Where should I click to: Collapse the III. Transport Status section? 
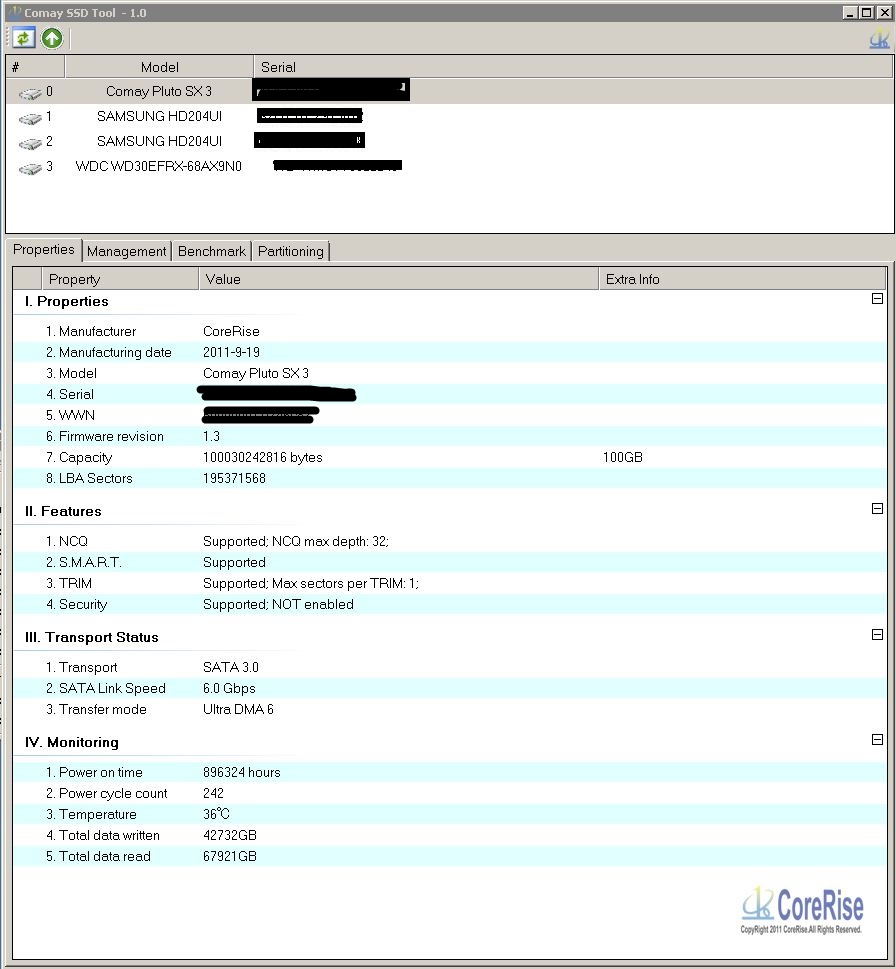point(877,635)
